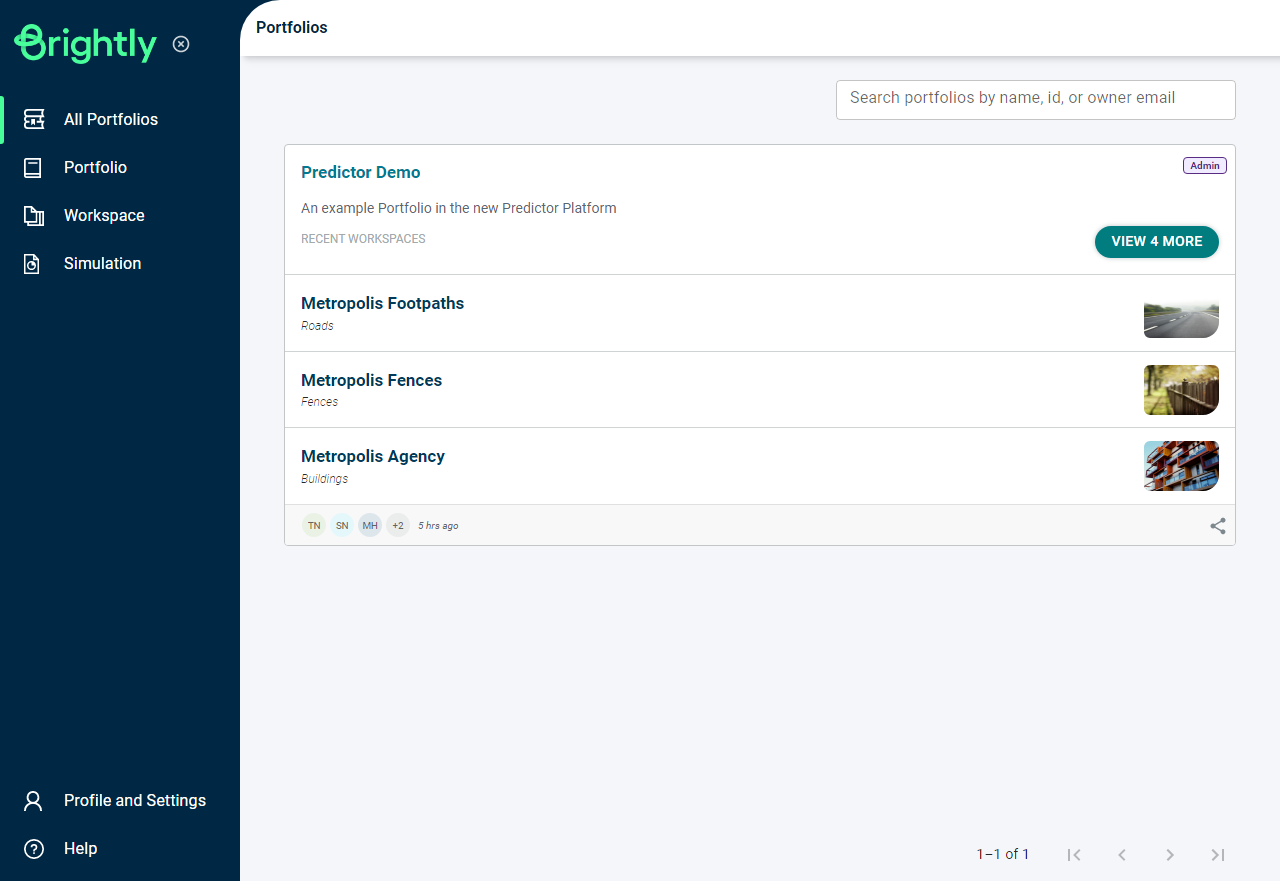Share the Predictor Demo portfolio
Viewport: 1280px width, 881px height.
[1218, 525]
